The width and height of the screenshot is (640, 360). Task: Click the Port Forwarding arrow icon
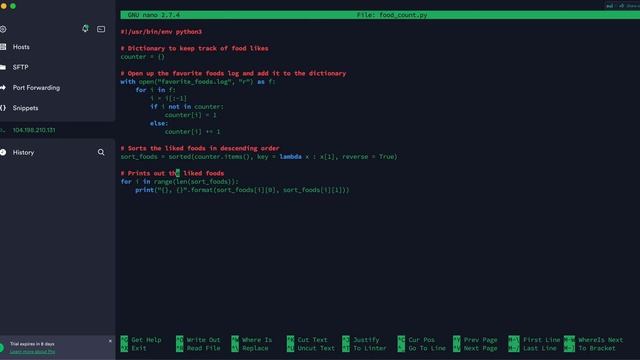pyautogui.click(x=3, y=87)
